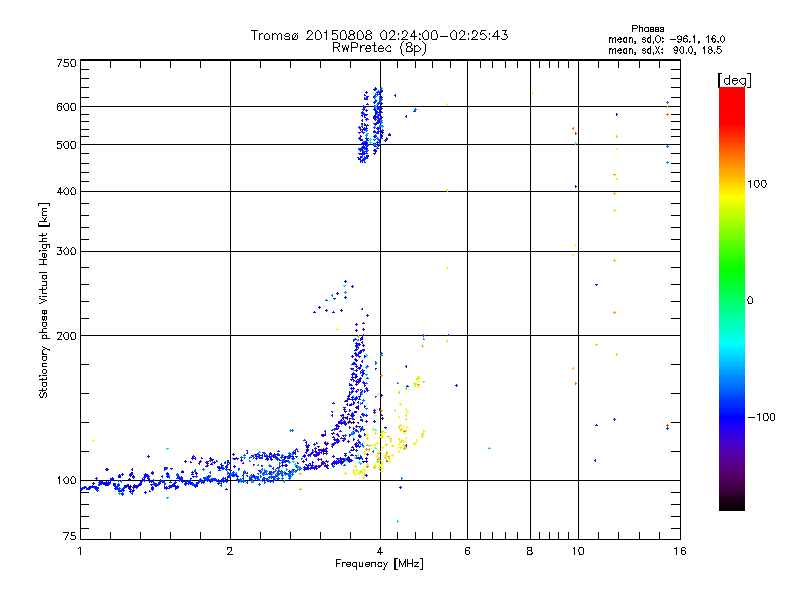Viewport: 800px width, 600px height.
Task: Click the plot title 'Tromsø 20150808 02:24:00-02:25:43'
Action: click(379, 35)
